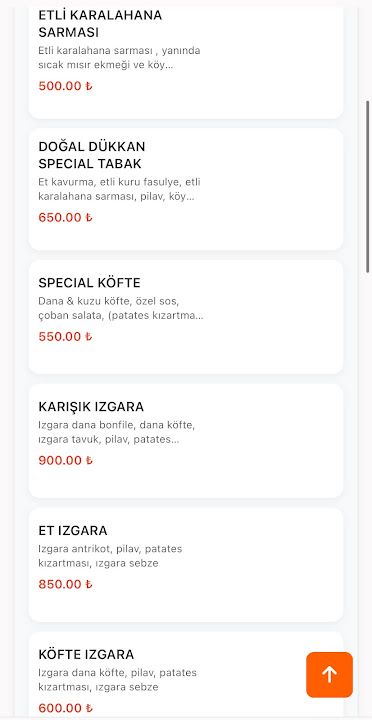Tap the orange scroll-to-top arrow button
Screen dimensions: 372x720
pyautogui.click(x=329, y=675)
